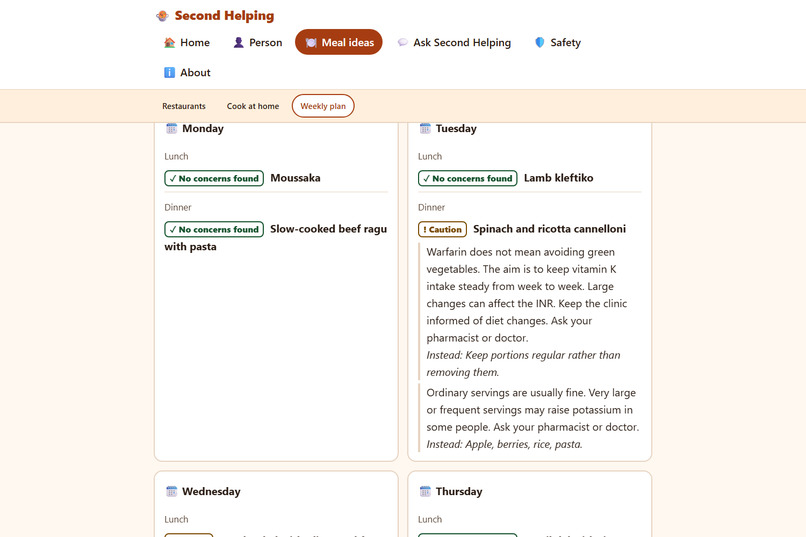The width and height of the screenshot is (806, 537).
Task: Click the Person silhouette icon
Action: point(239,43)
